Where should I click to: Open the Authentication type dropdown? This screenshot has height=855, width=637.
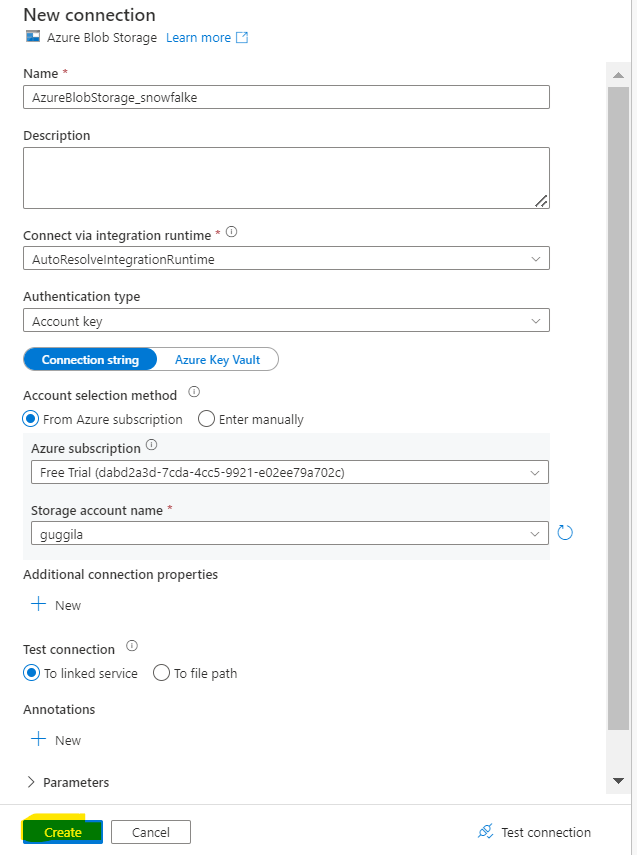[286, 321]
